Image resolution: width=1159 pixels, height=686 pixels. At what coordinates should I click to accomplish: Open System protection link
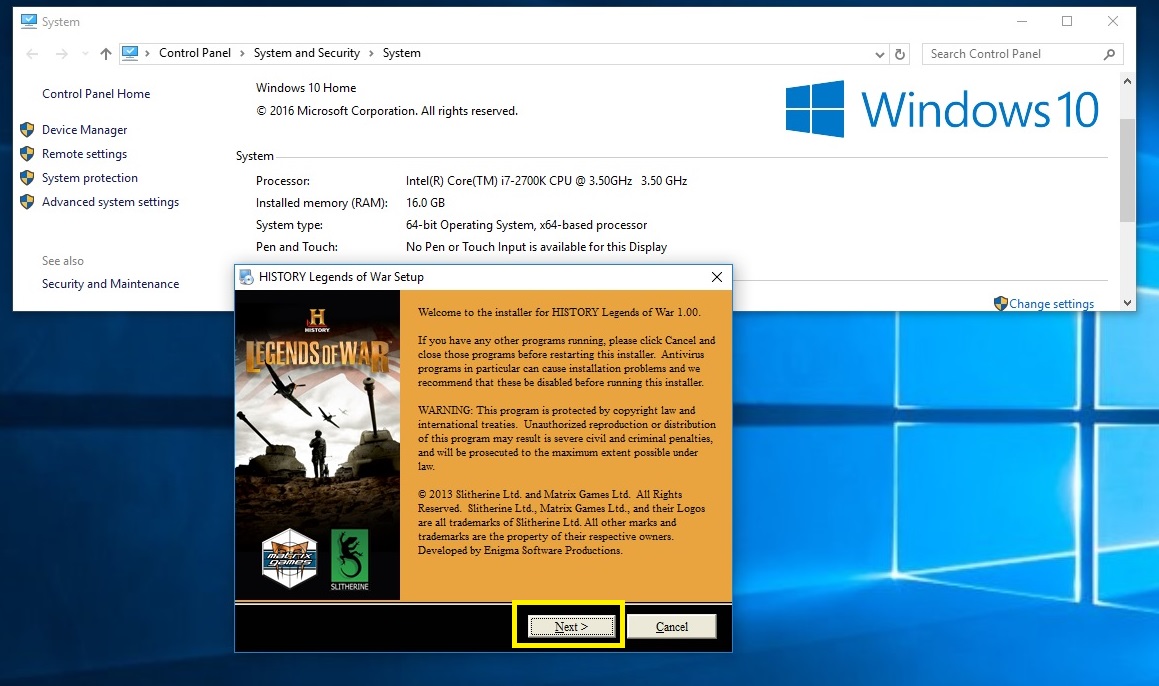pos(89,177)
